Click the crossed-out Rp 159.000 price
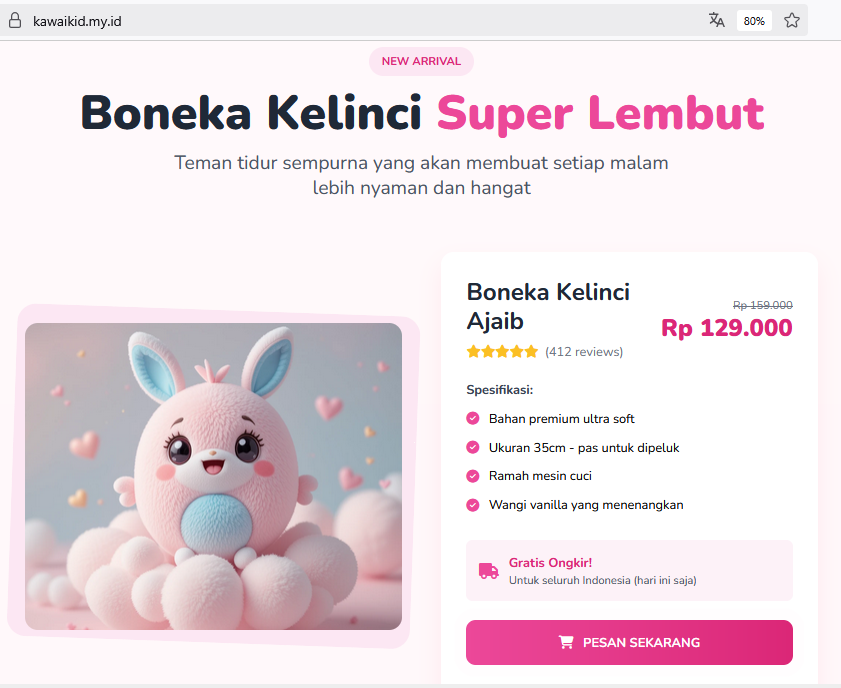 762,305
